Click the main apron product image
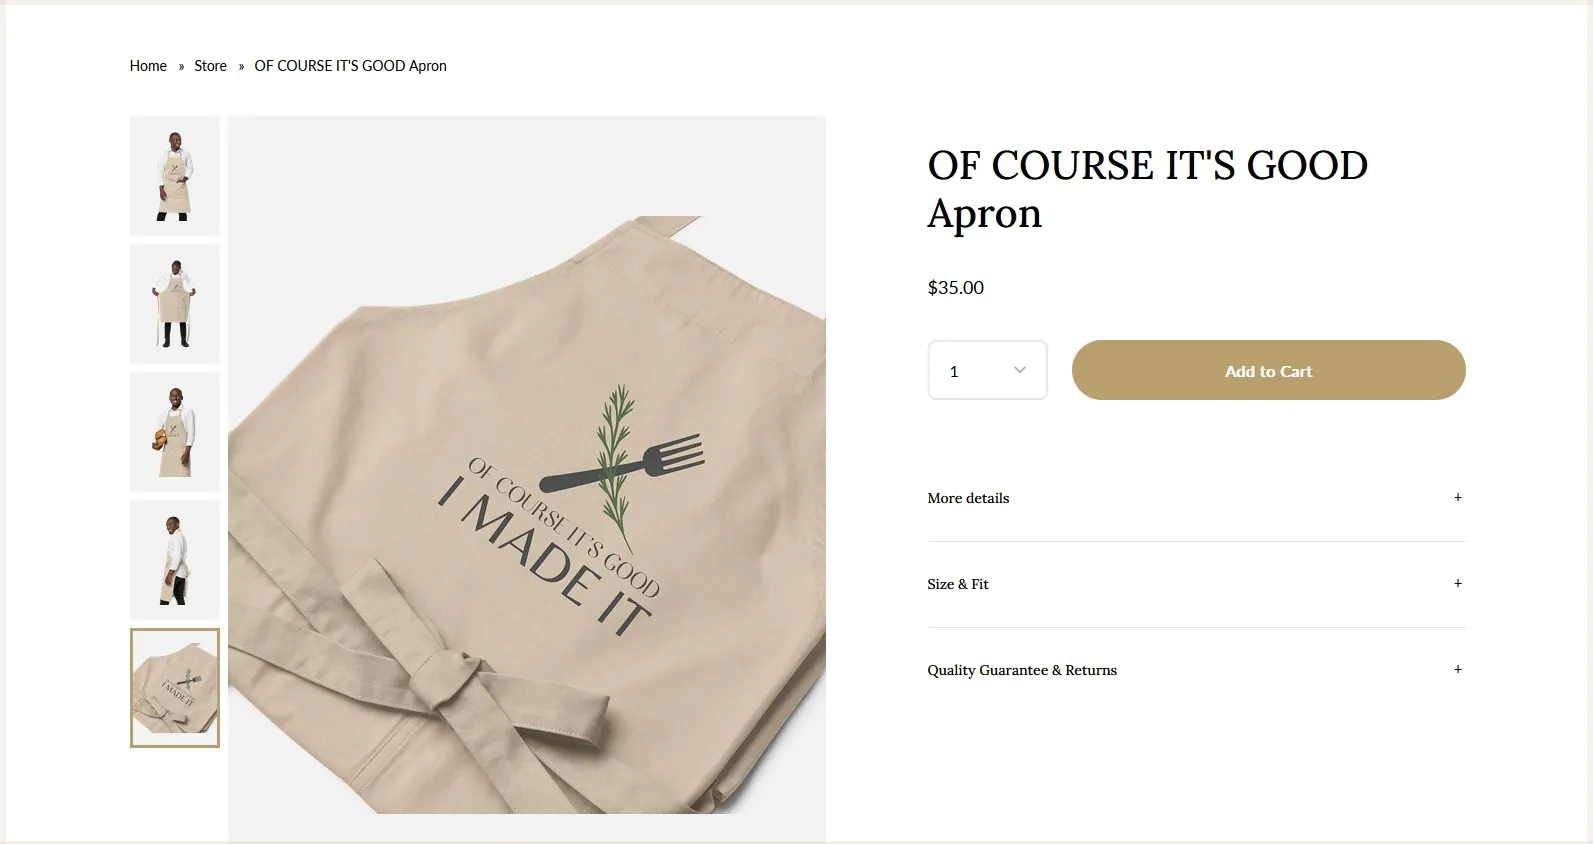 (527, 479)
